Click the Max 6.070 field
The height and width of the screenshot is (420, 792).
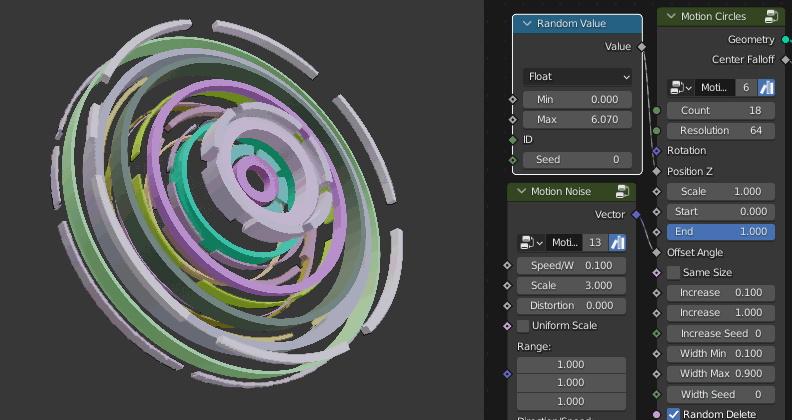click(577, 120)
